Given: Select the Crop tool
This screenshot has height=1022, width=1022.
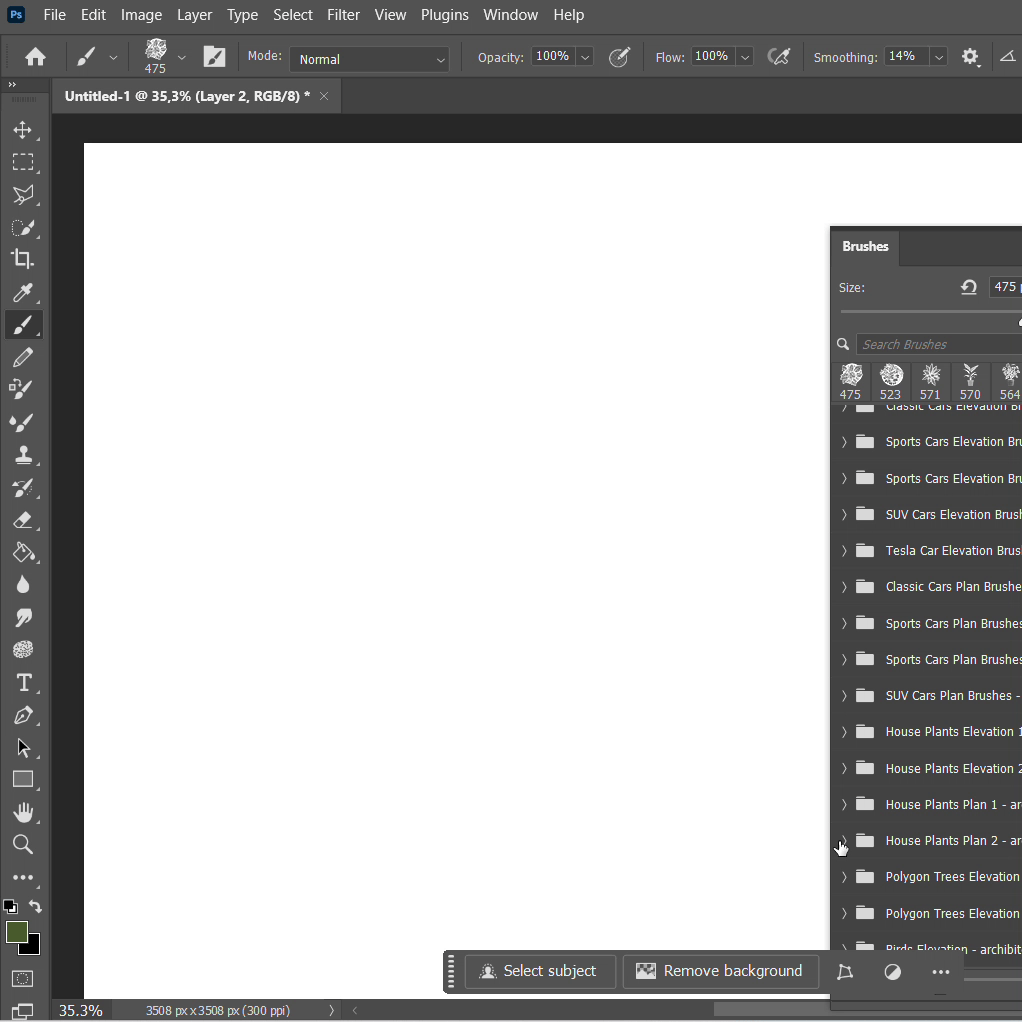Looking at the screenshot, I should coord(23,259).
